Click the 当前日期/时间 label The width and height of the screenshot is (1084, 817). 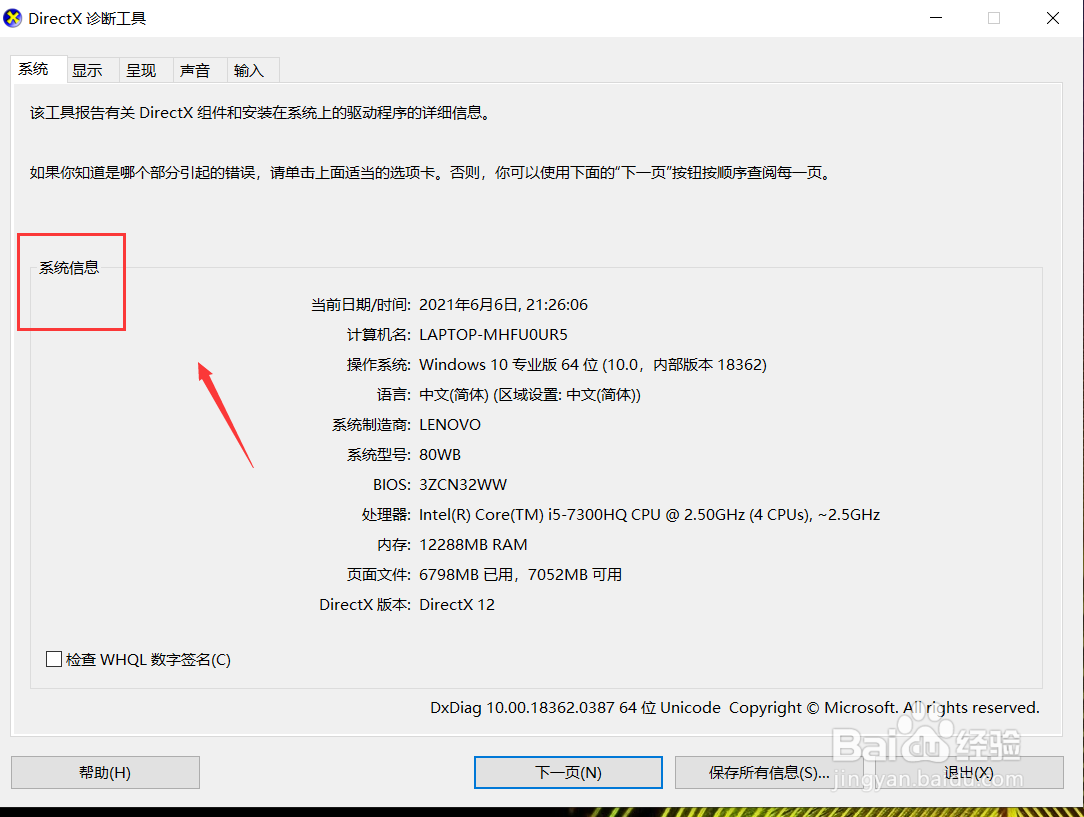coord(361,305)
